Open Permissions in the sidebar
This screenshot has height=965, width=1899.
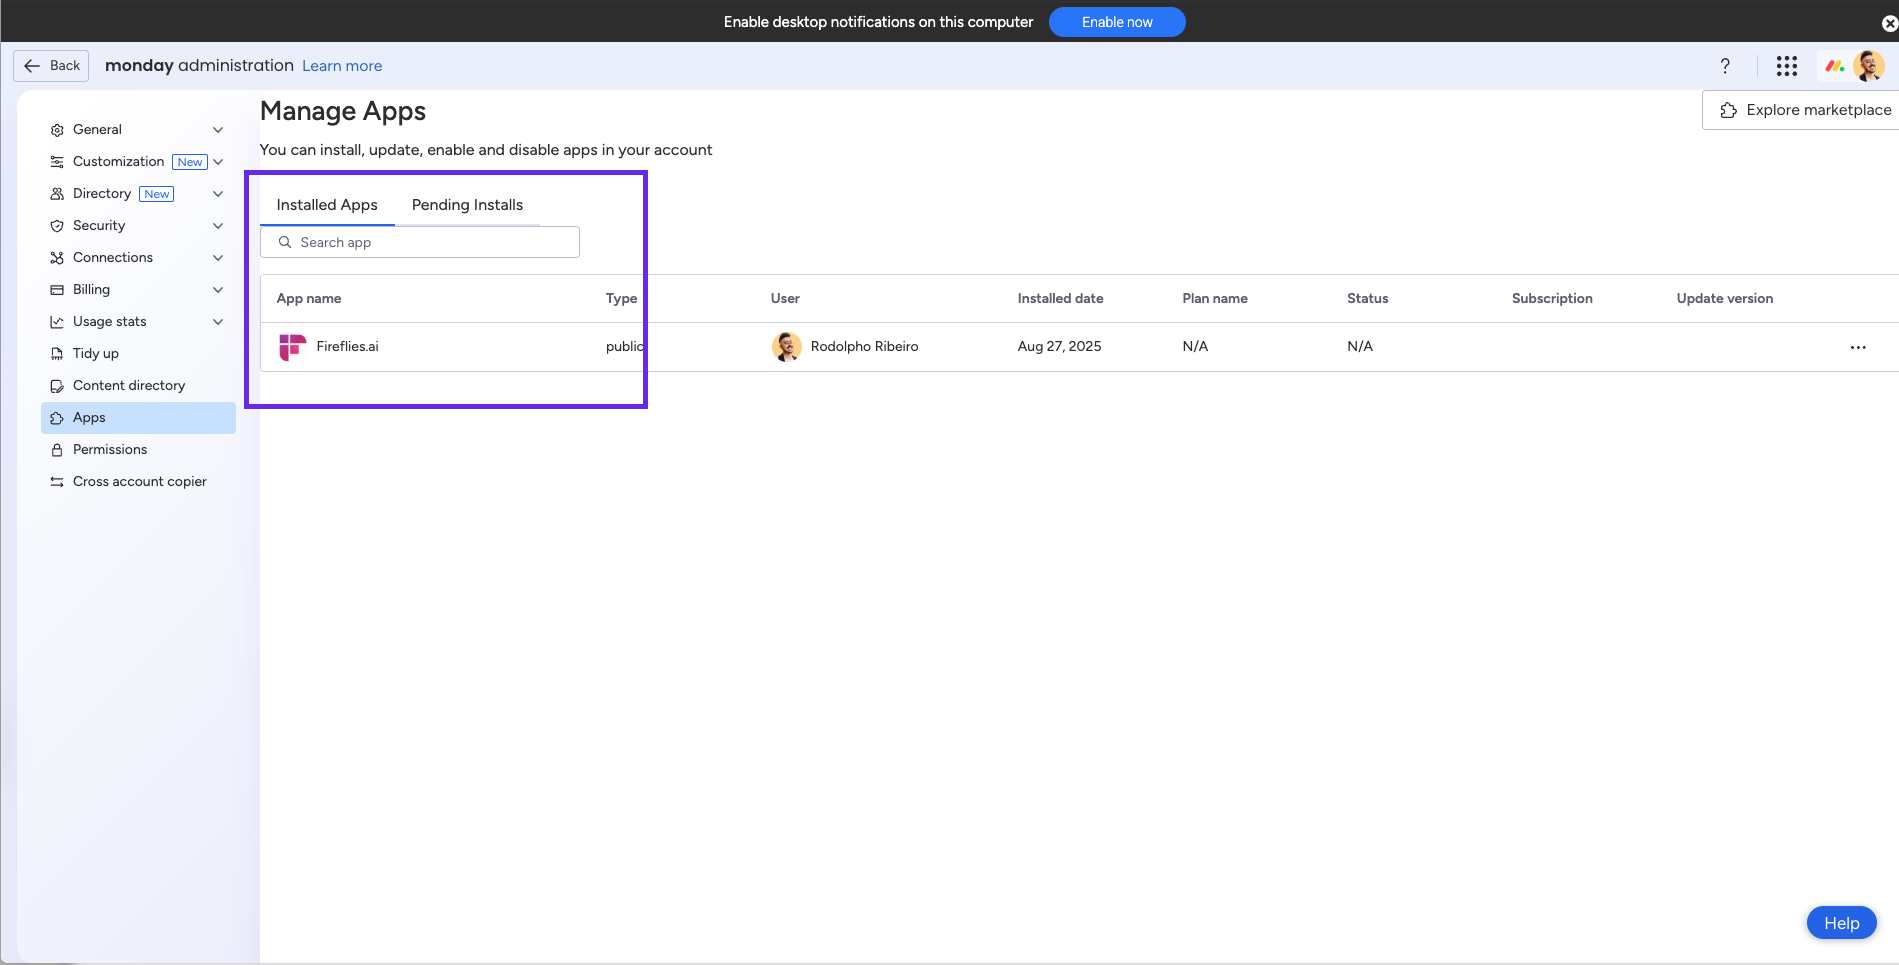coord(110,450)
